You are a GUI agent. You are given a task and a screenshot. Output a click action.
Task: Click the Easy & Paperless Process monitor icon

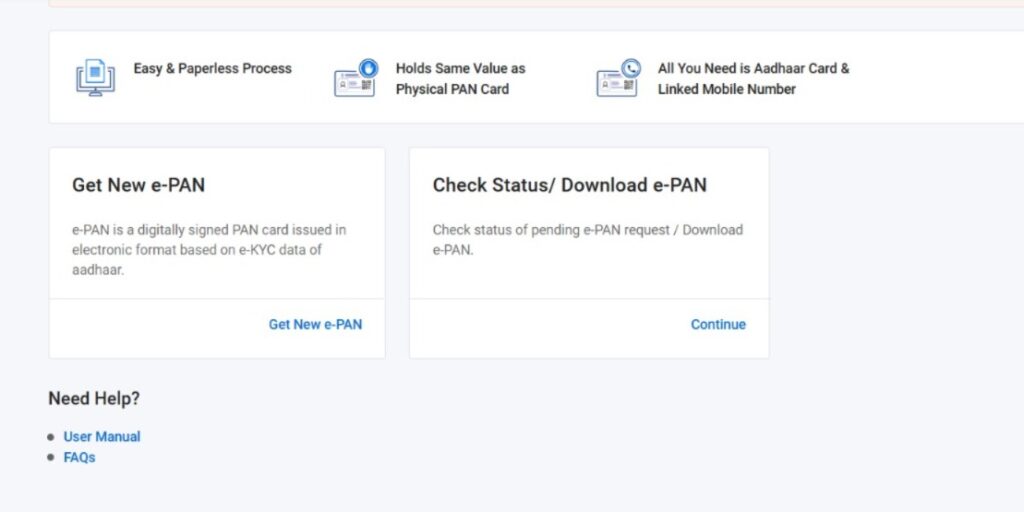[x=95, y=78]
